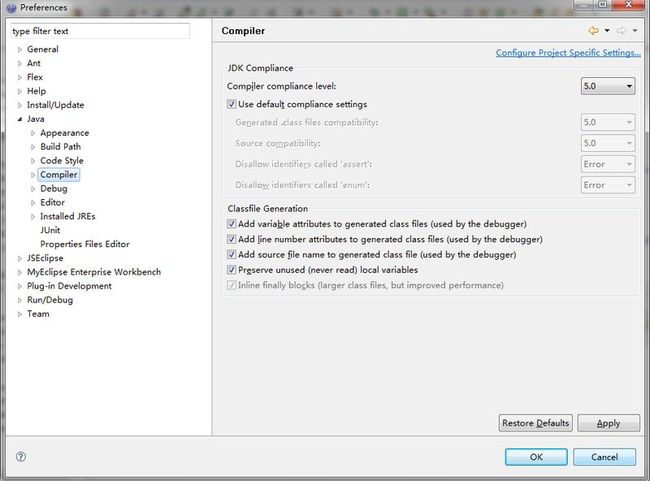650x481 pixels.
Task: Open the Compiler compliance level dropdown
Action: (608, 86)
